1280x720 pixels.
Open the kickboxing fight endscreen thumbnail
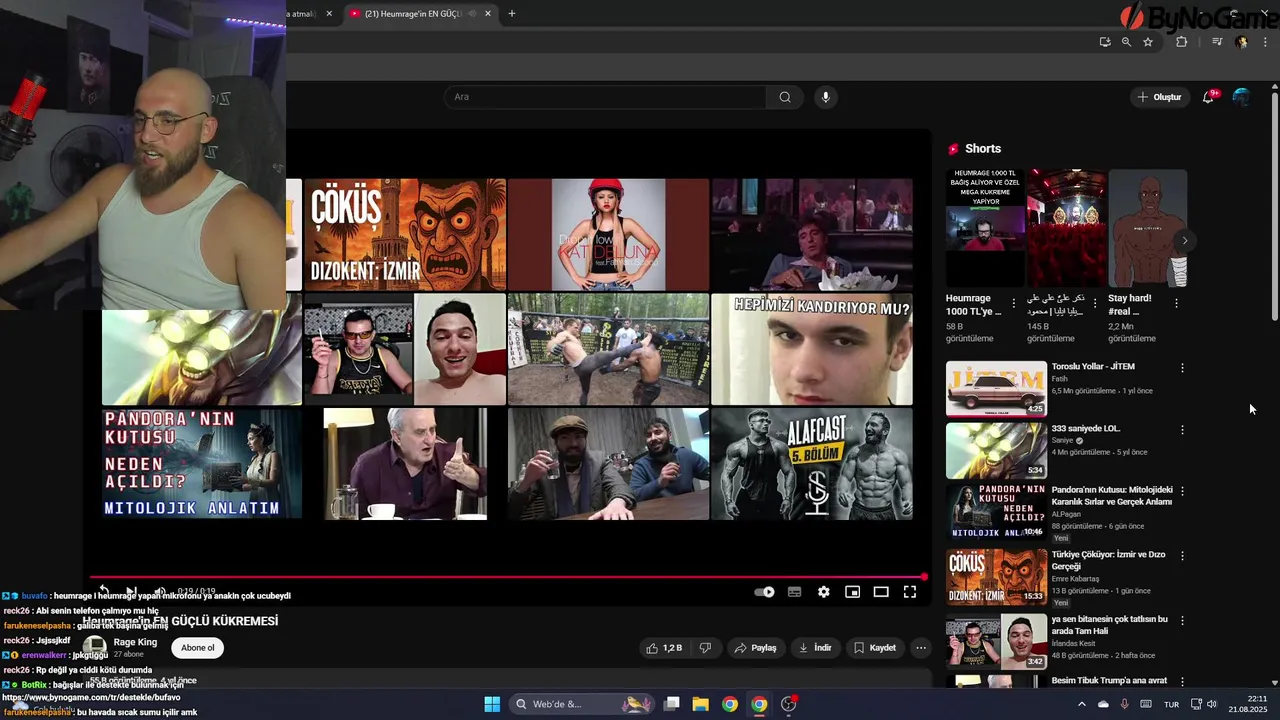(608, 349)
